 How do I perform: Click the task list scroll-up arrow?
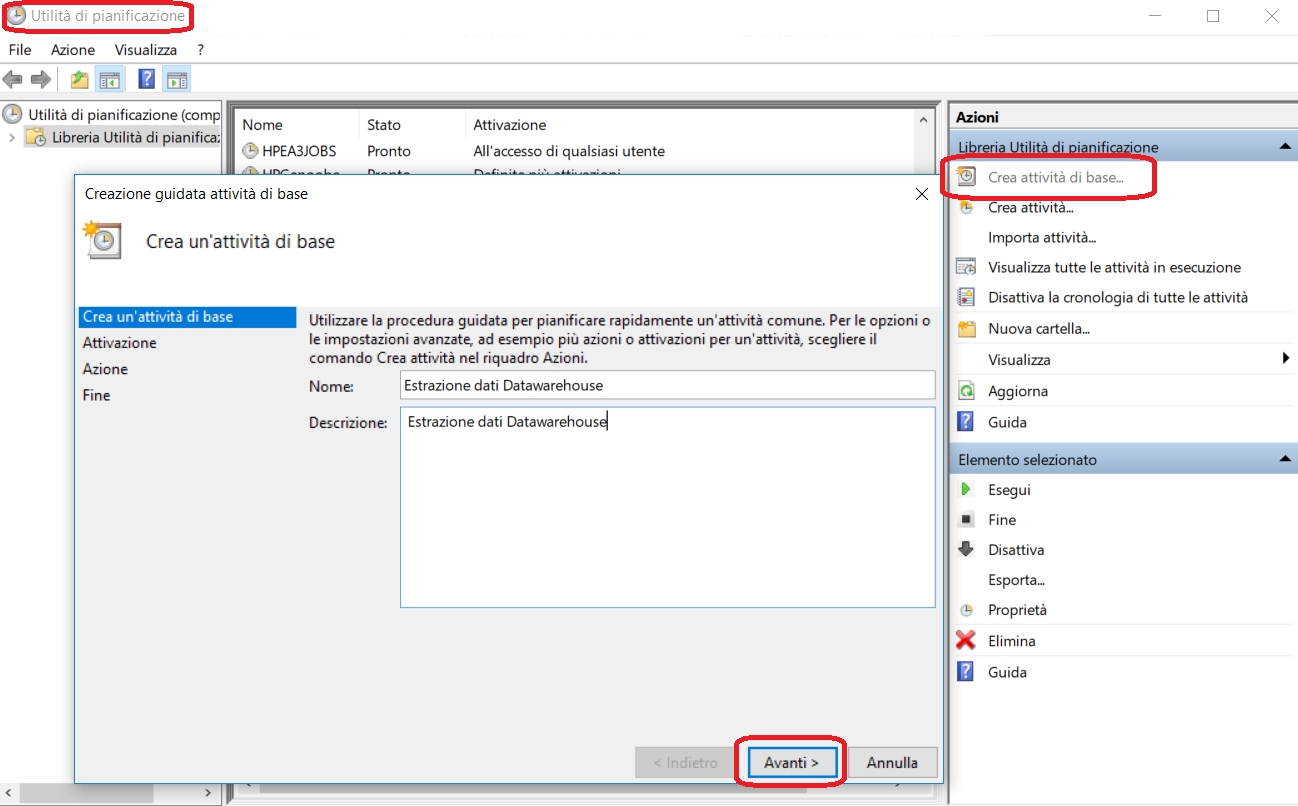pyautogui.click(x=924, y=120)
